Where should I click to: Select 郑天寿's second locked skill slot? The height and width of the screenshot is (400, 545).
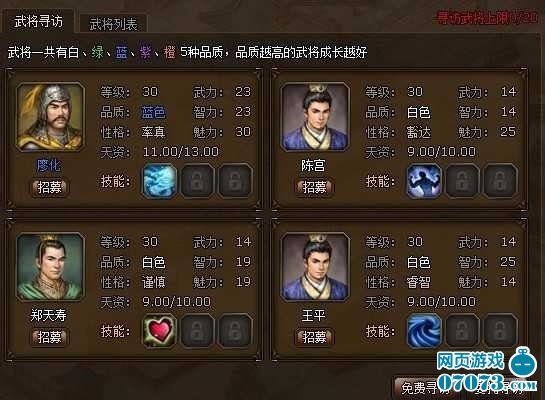coord(197,331)
